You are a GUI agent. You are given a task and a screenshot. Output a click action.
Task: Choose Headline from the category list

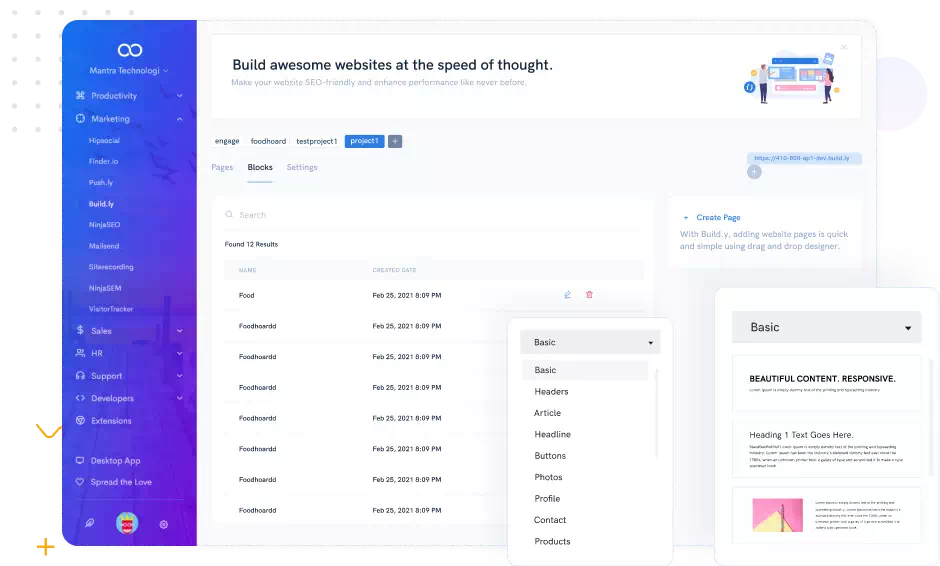(x=553, y=434)
